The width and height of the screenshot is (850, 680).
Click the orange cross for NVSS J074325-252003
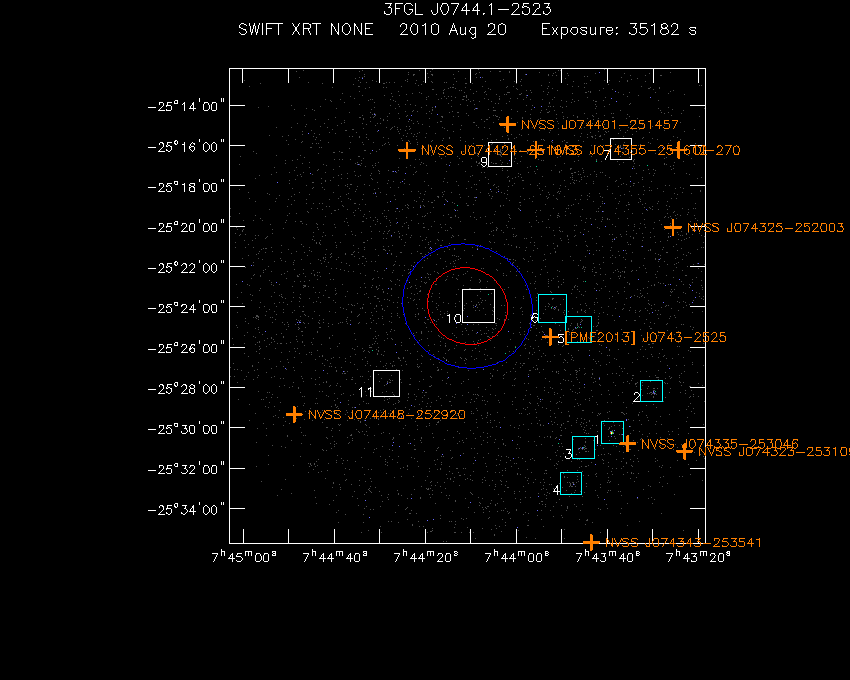pos(673,228)
